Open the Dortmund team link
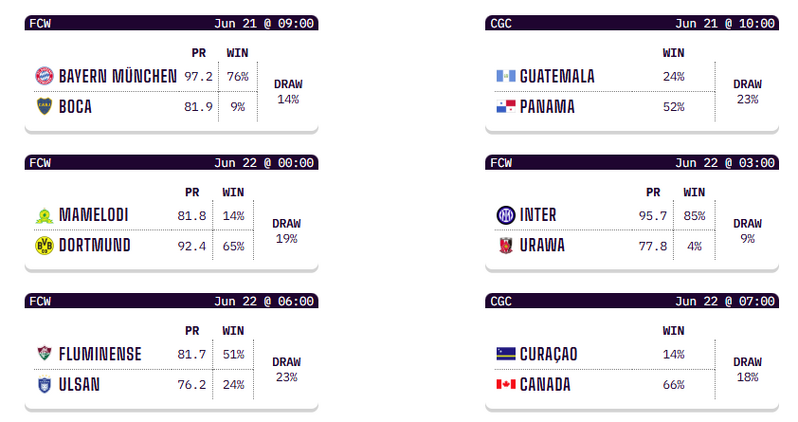This screenshot has width=798, height=422. tap(94, 245)
